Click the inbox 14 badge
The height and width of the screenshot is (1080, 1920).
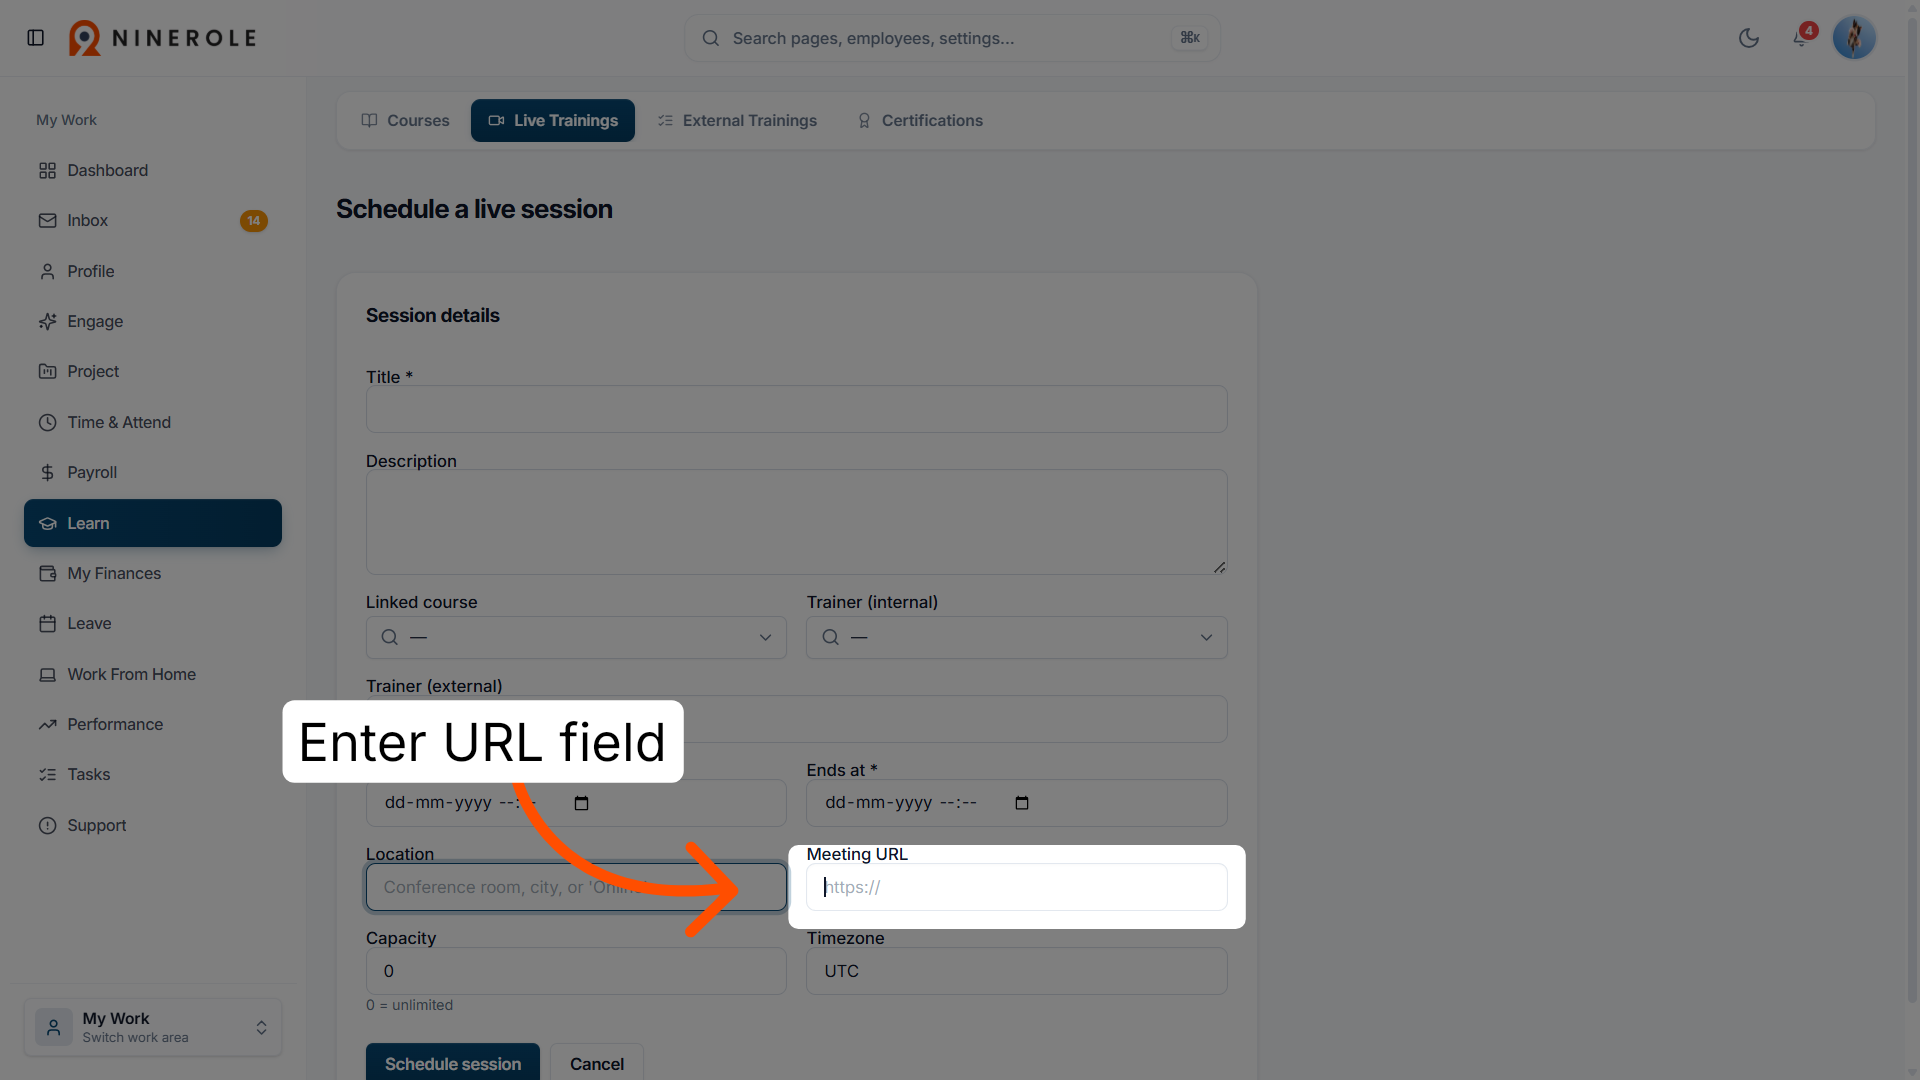254,221
